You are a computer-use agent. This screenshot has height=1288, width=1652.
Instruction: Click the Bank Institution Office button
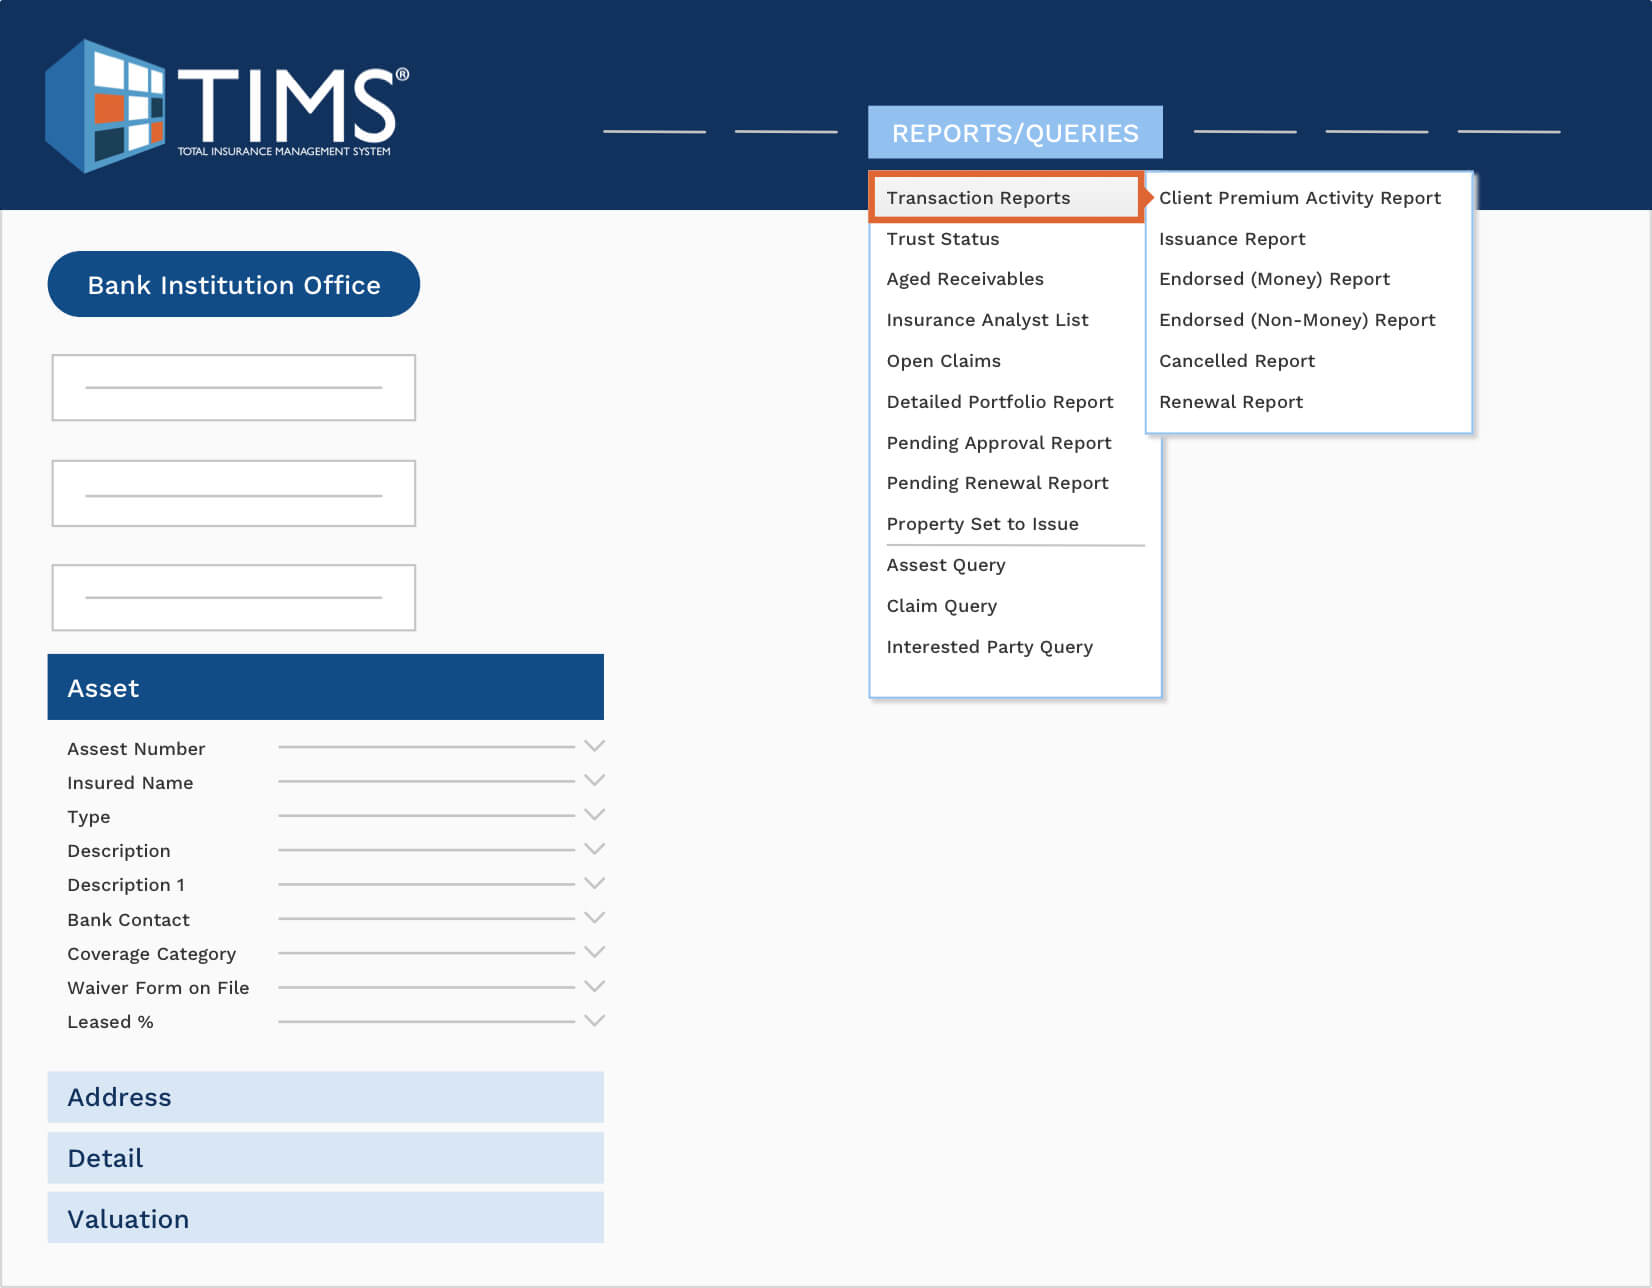[x=233, y=284]
